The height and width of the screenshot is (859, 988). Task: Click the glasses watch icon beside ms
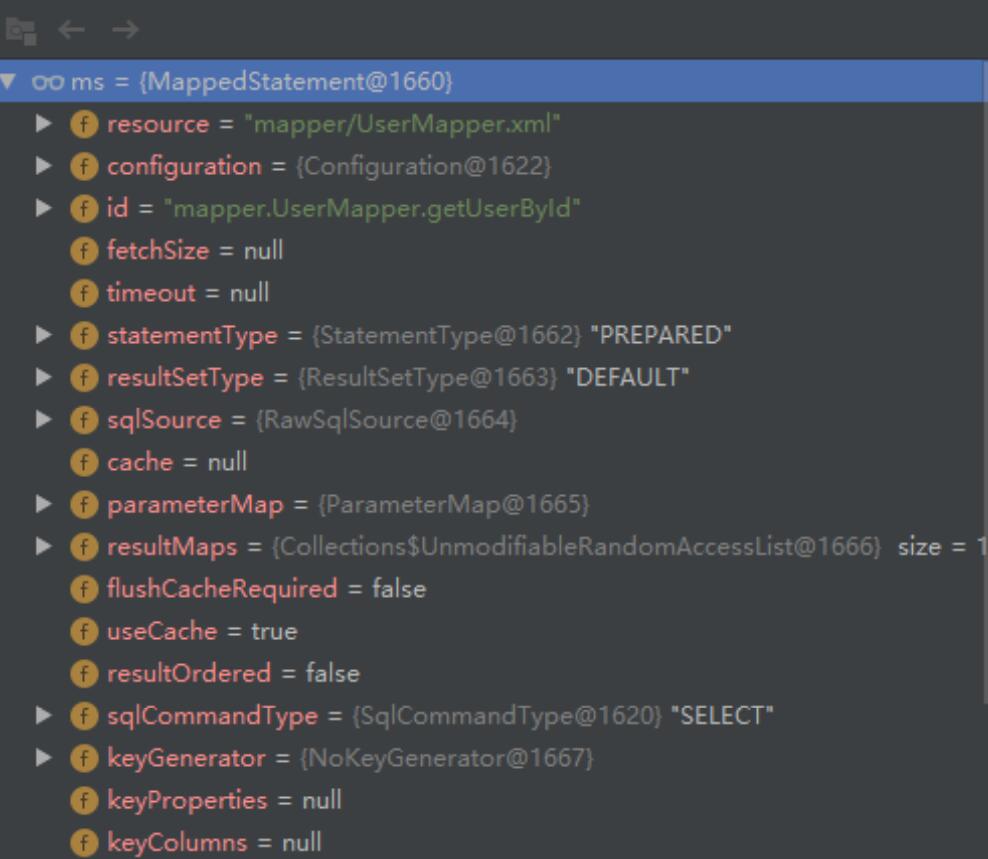50,82
